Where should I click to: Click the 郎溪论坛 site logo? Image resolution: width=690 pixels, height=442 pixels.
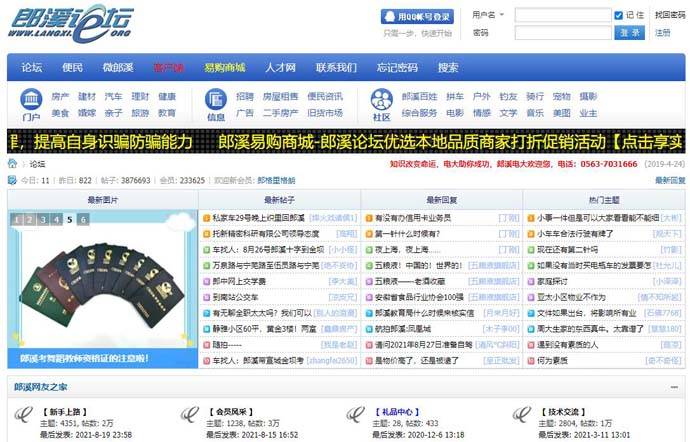pyautogui.click(x=70, y=24)
